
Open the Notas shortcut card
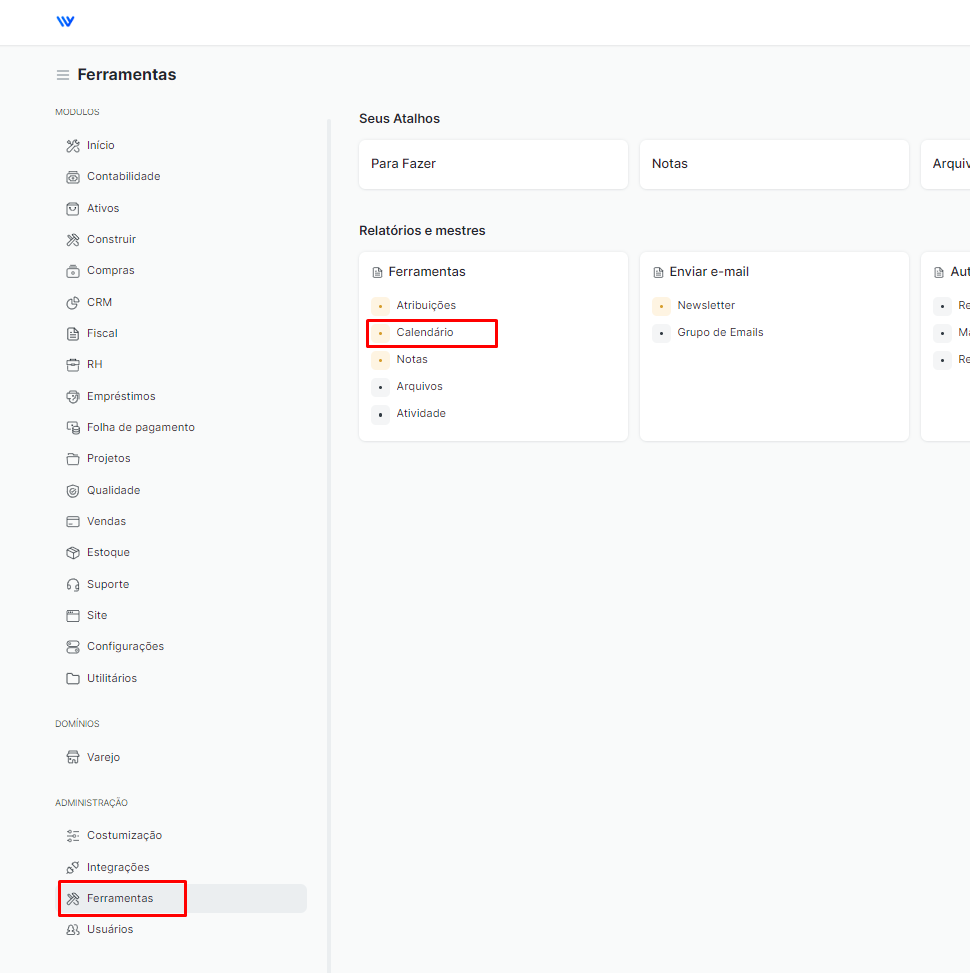[x=774, y=164]
